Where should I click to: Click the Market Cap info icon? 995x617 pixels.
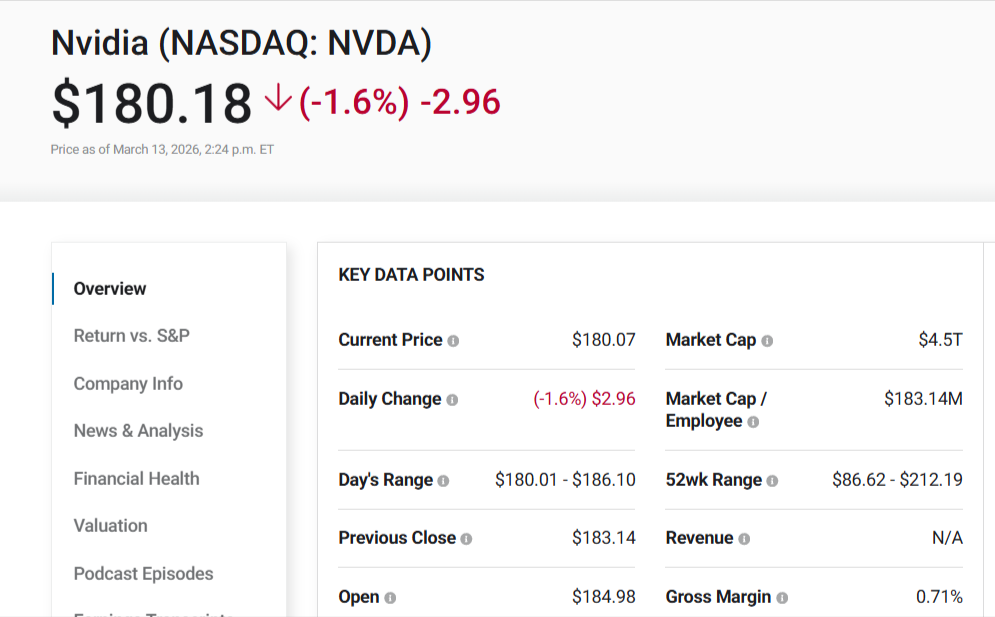coord(767,340)
